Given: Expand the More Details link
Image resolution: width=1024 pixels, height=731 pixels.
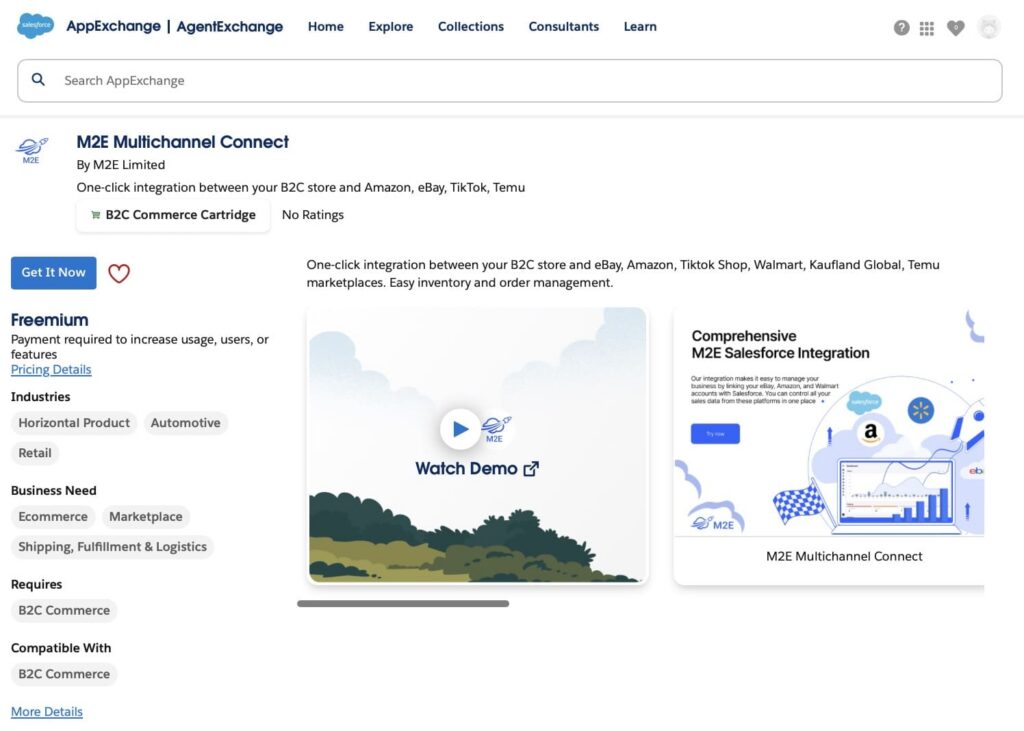Looking at the screenshot, I should (47, 712).
